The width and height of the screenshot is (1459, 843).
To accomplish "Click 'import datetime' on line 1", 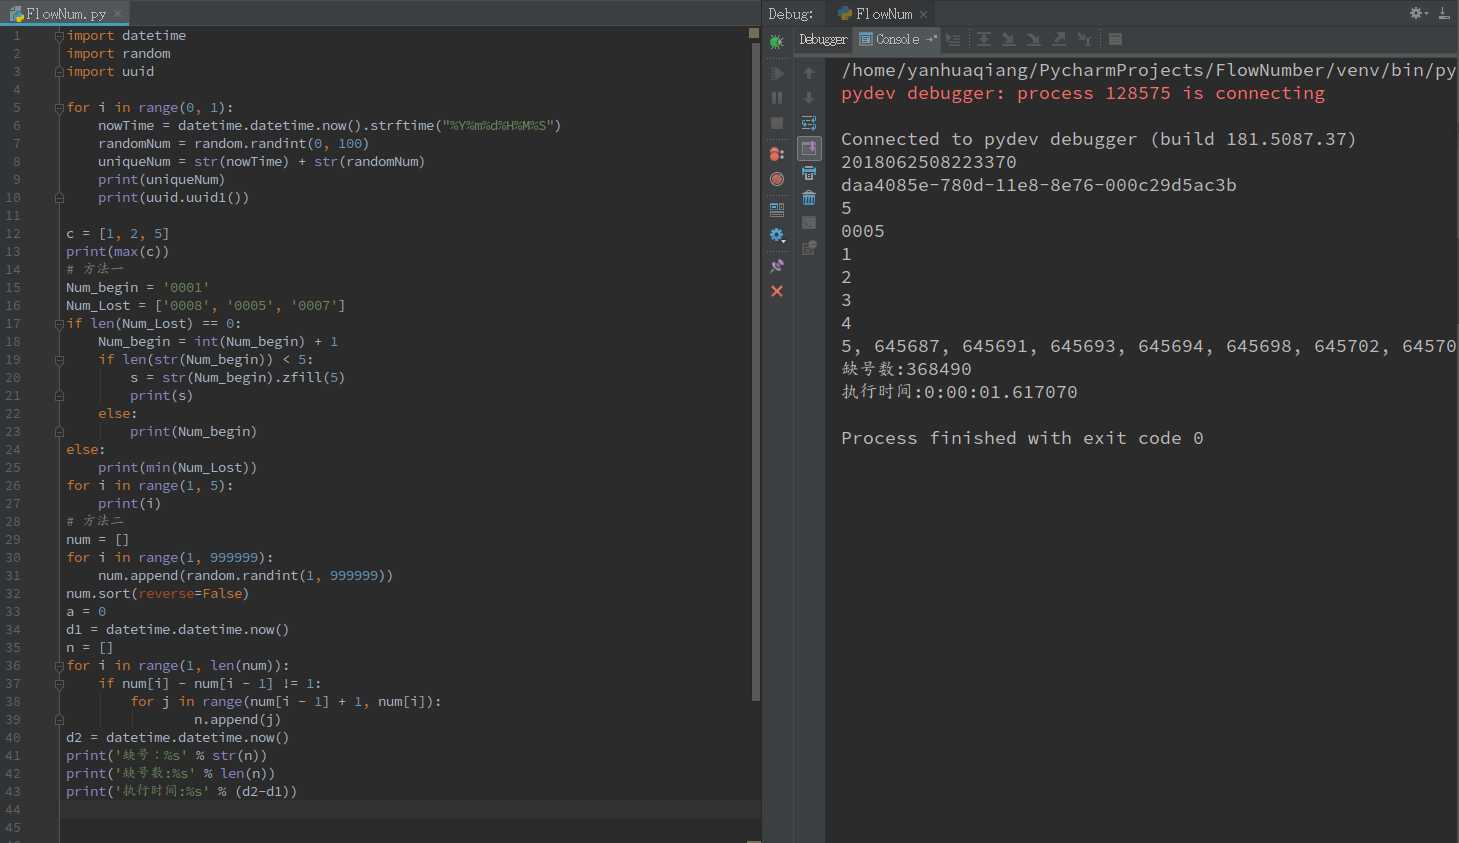I will coord(126,36).
